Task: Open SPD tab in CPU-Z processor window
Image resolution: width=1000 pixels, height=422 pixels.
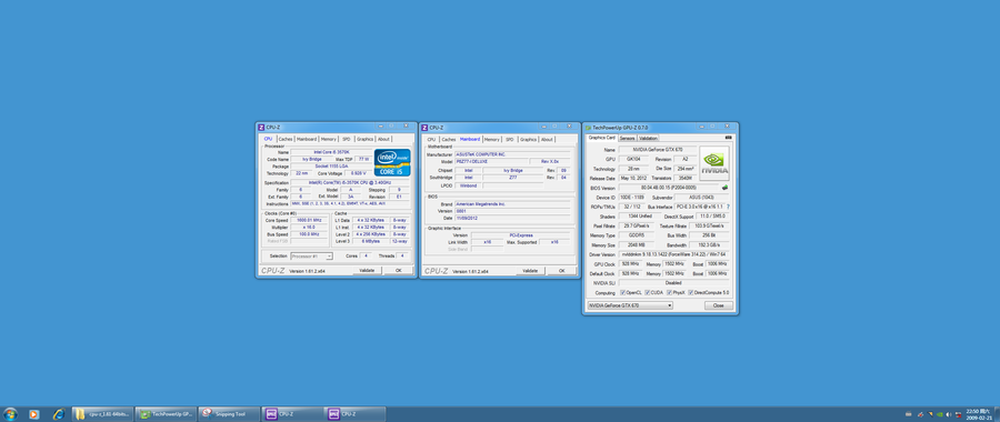Action: pos(346,139)
